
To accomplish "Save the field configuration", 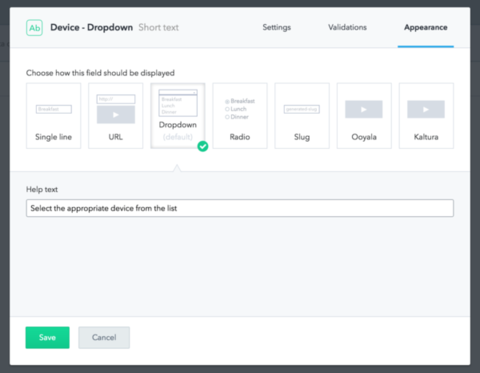I will [47, 337].
